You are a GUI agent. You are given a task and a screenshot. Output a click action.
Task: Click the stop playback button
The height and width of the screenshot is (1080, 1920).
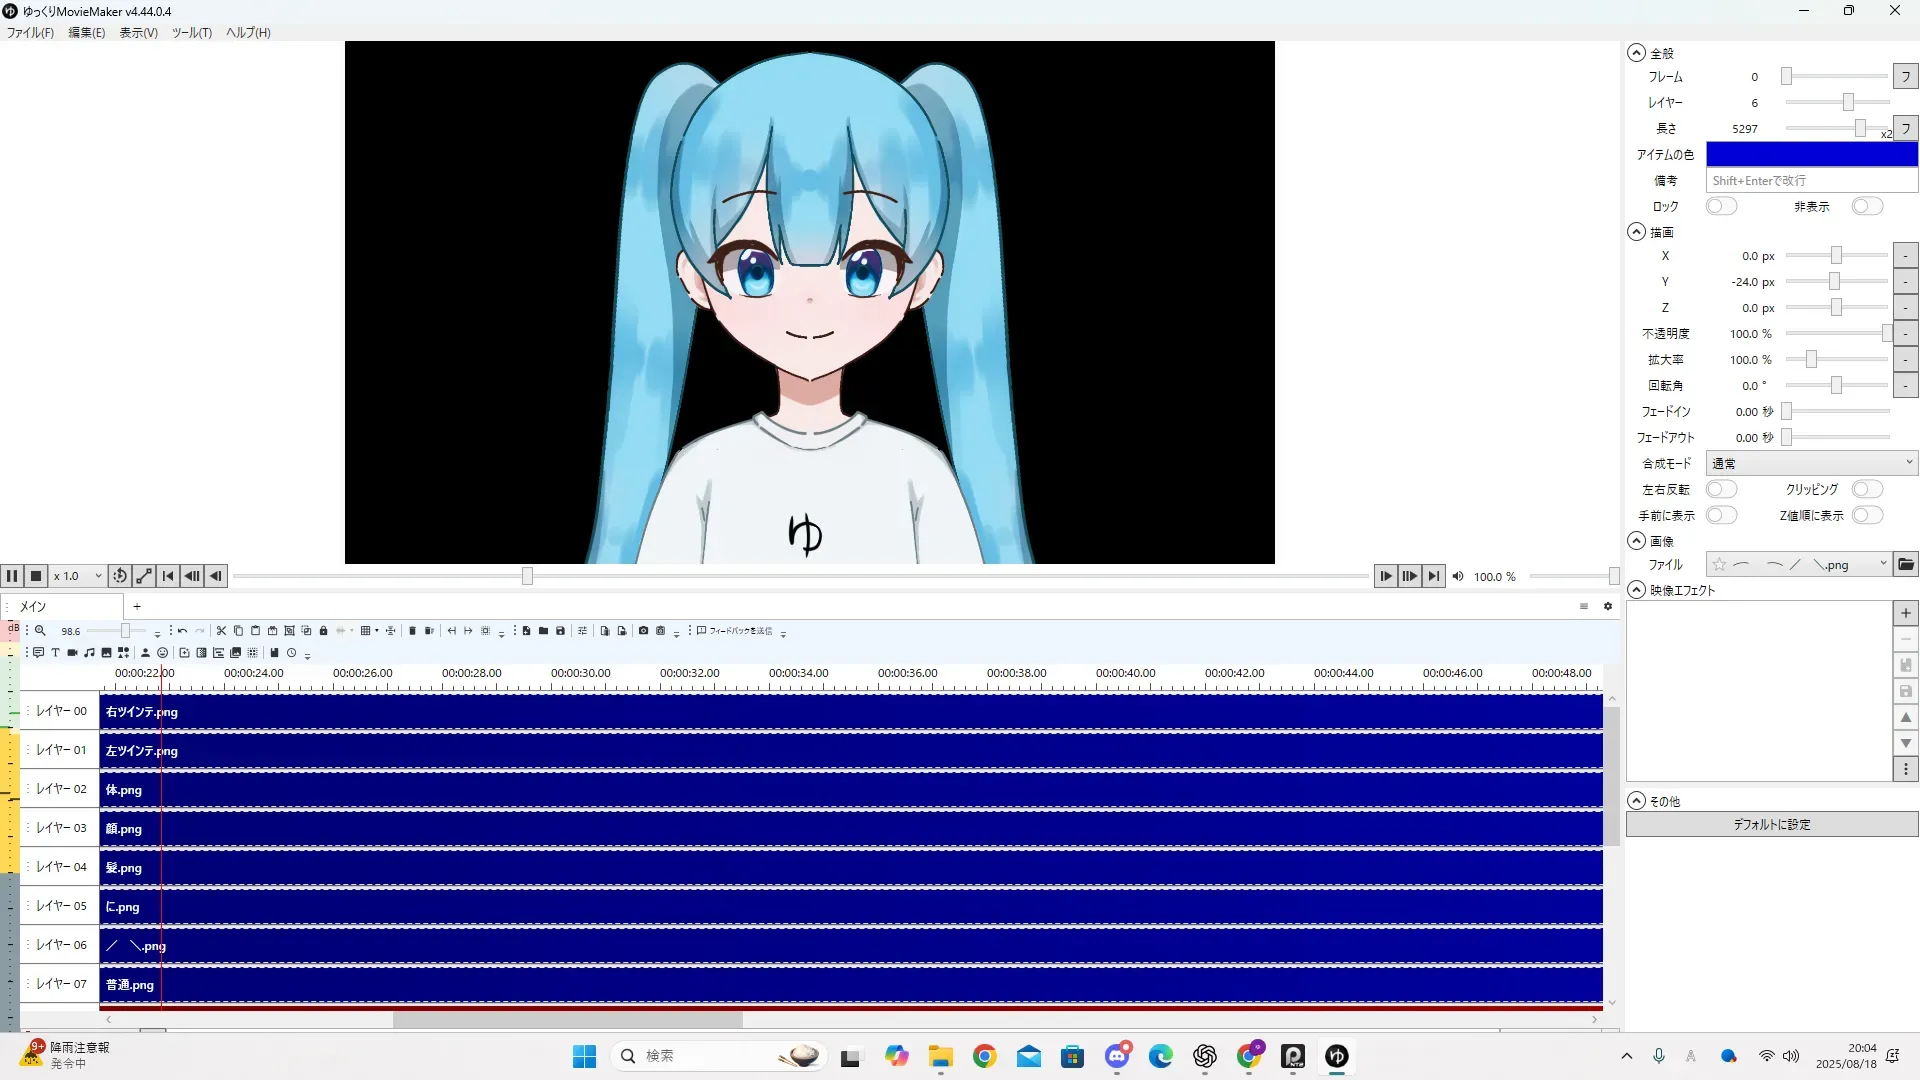coord(36,576)
